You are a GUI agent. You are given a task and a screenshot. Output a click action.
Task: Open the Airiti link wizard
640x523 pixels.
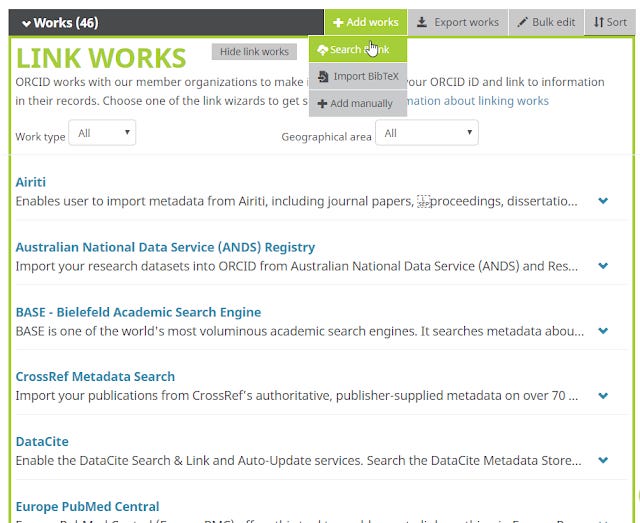point(31,182)
